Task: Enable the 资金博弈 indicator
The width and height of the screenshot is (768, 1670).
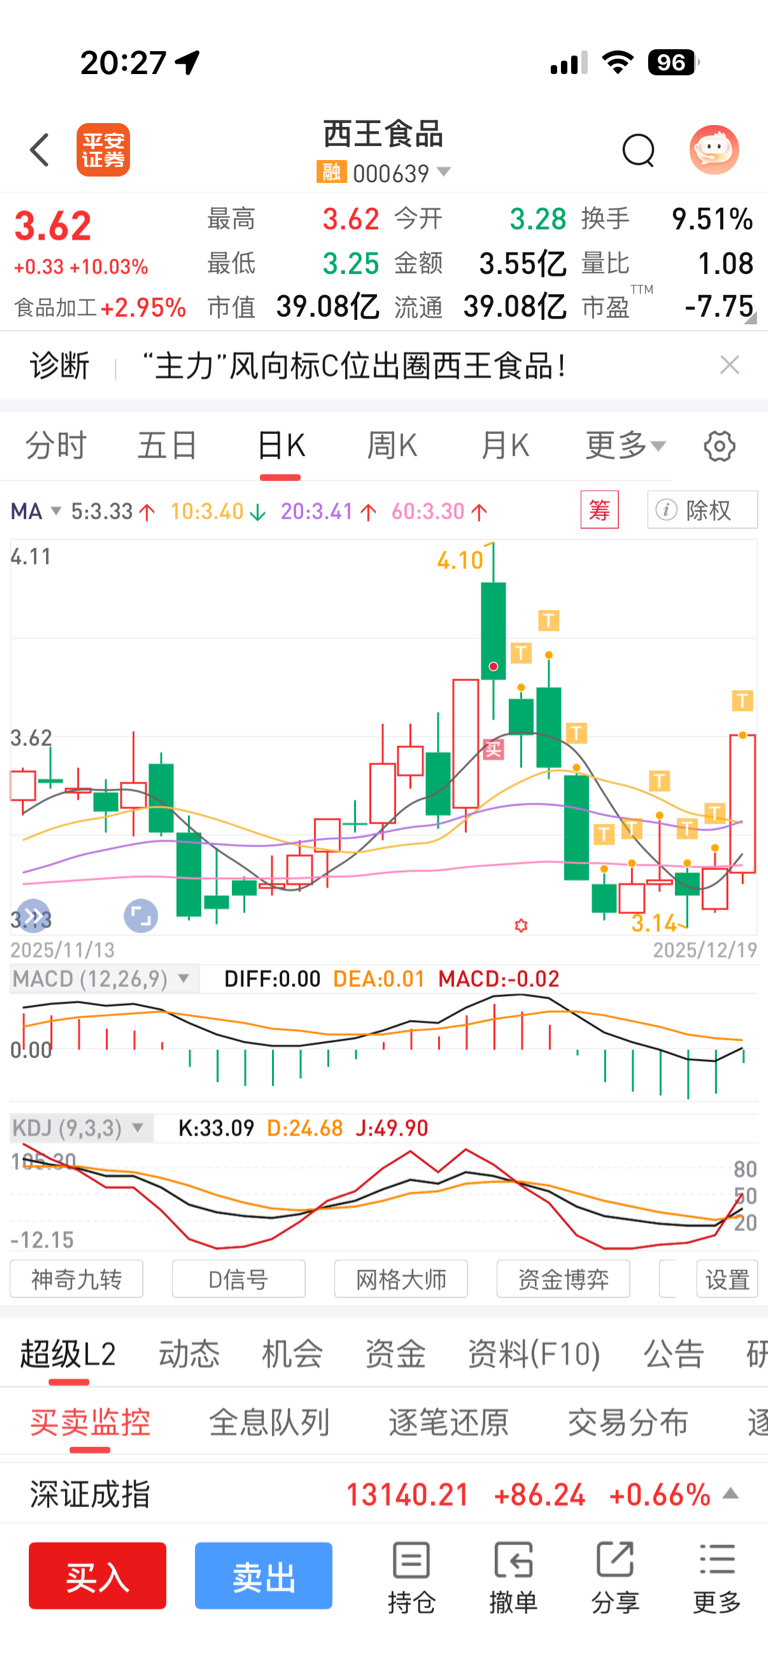Action: point(563,1279)
